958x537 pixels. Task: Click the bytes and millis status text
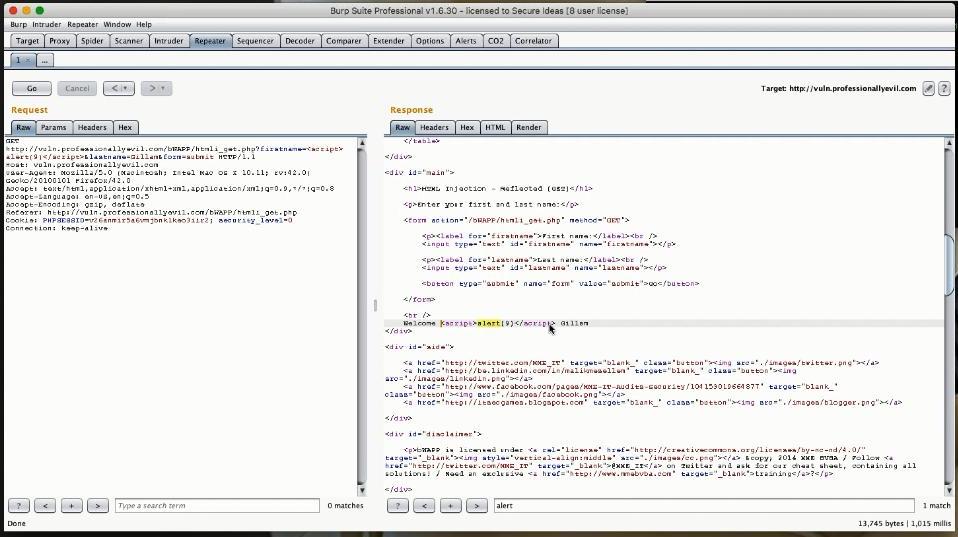pyautogui.click(x=904, y=524)
